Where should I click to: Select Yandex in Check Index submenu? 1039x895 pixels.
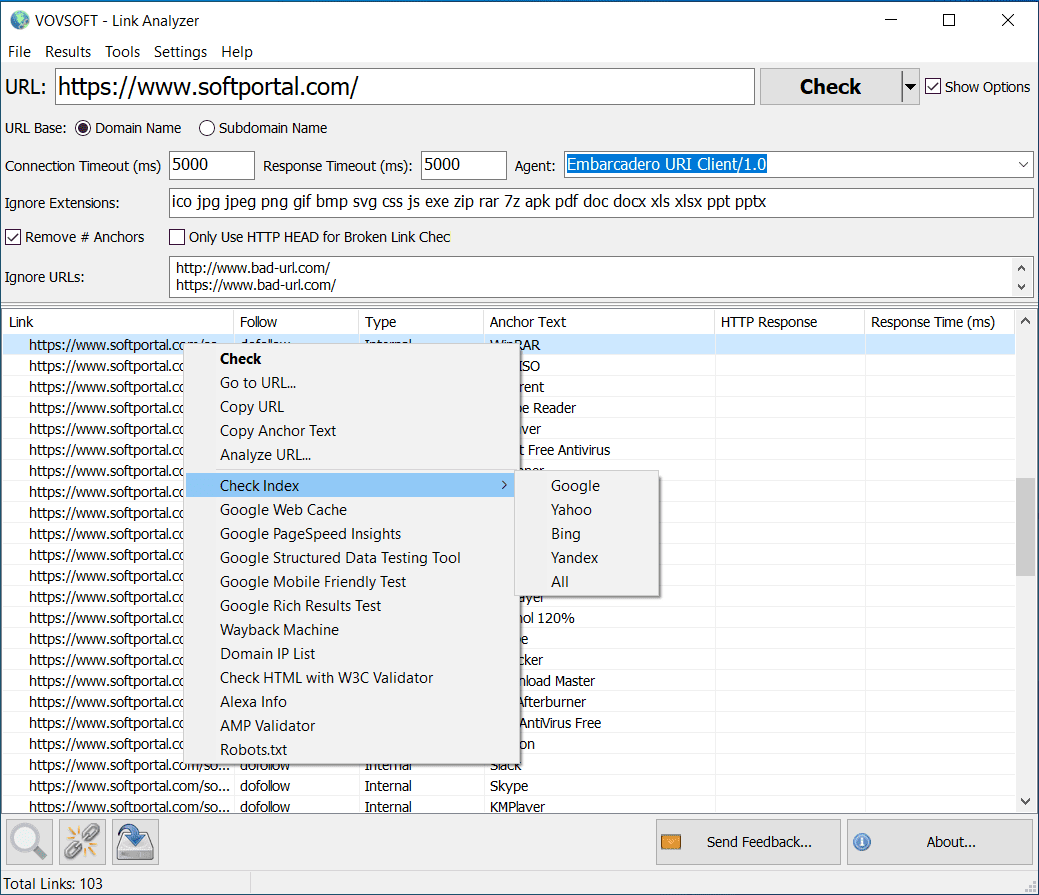(x=587, y=558)
